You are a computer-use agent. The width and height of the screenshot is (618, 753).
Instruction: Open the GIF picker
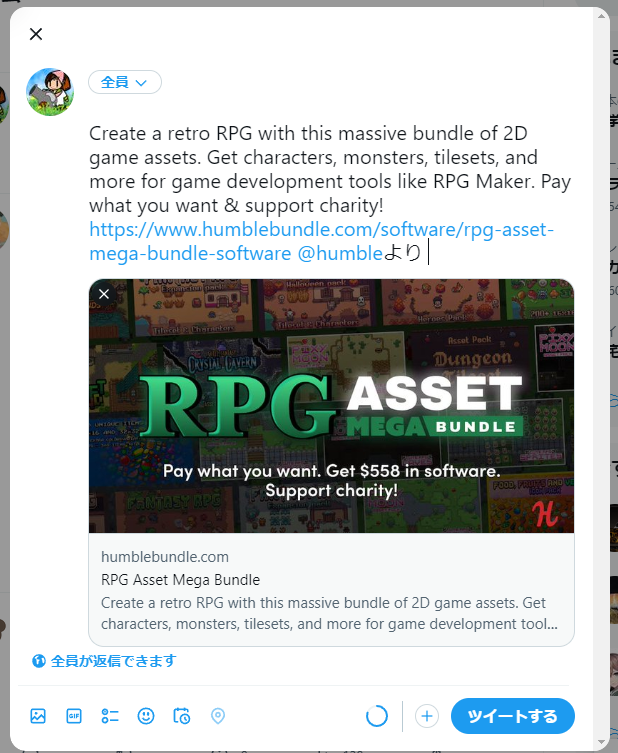[74, 716]
